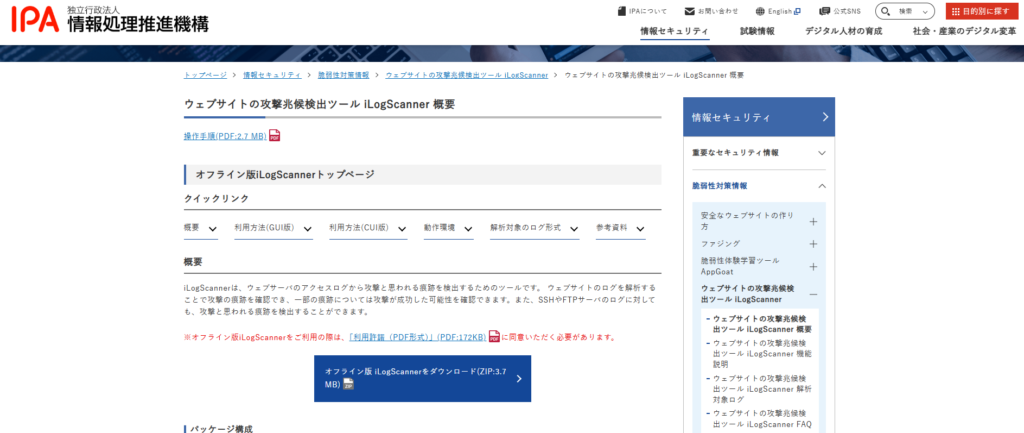The height and width of the screenshot is (433, 1024).
Task: Collapse the iLogScanner sidebar section minus icon
Action: point(813,295)
